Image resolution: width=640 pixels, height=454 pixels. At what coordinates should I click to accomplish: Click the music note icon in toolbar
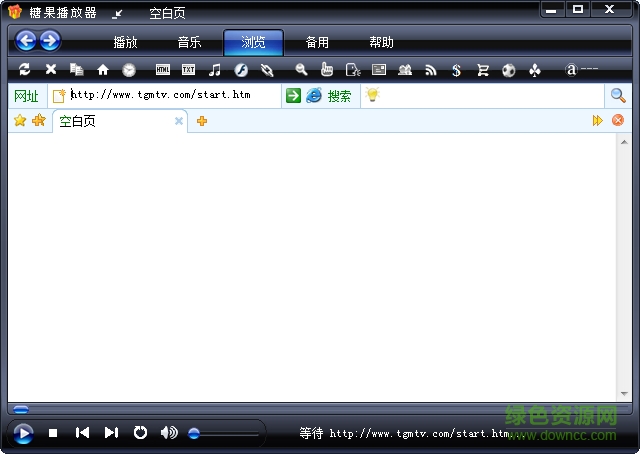(214, 70)
